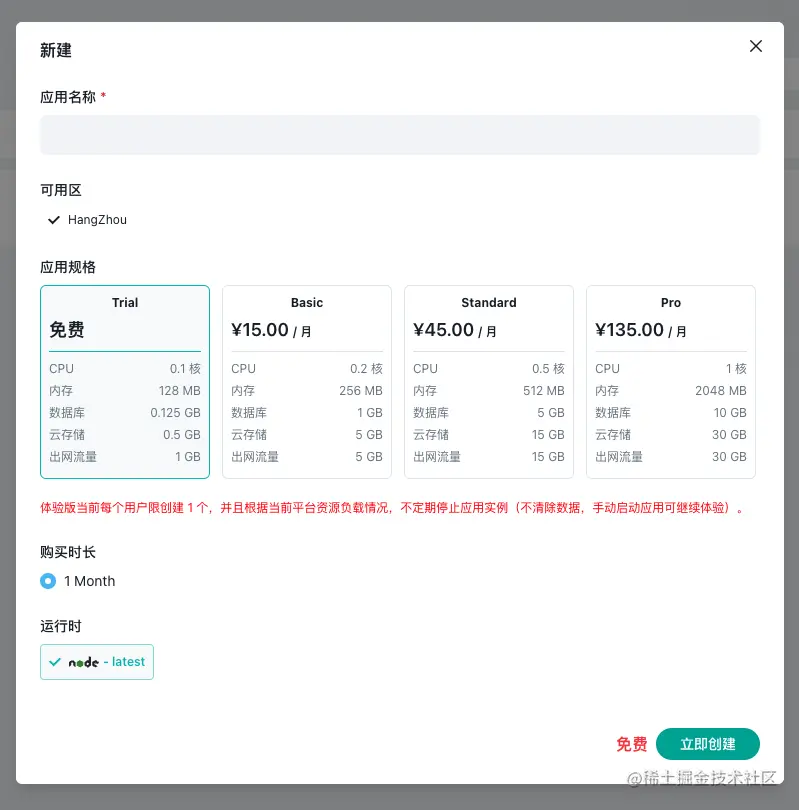799x810 pixels.
Task: Click the red 体验版 warning notice text
Action: 393,508
